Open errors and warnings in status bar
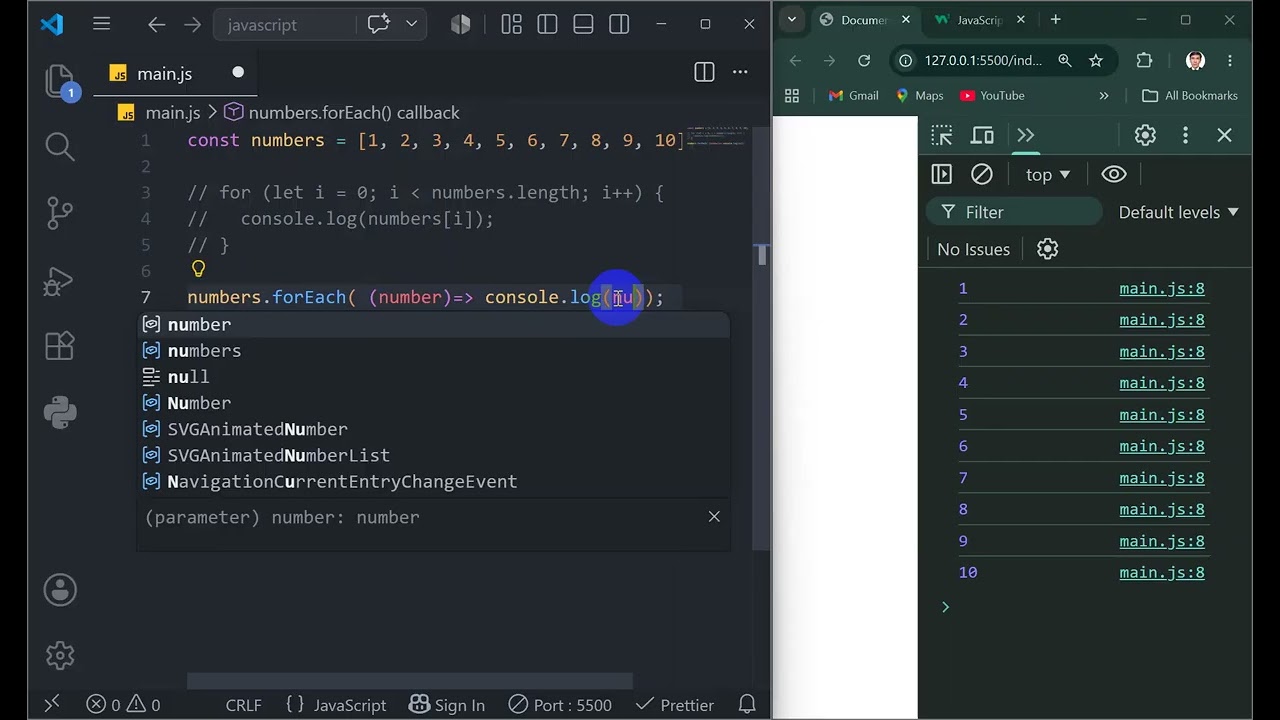Screen dimensions: 1280x720 123,705
